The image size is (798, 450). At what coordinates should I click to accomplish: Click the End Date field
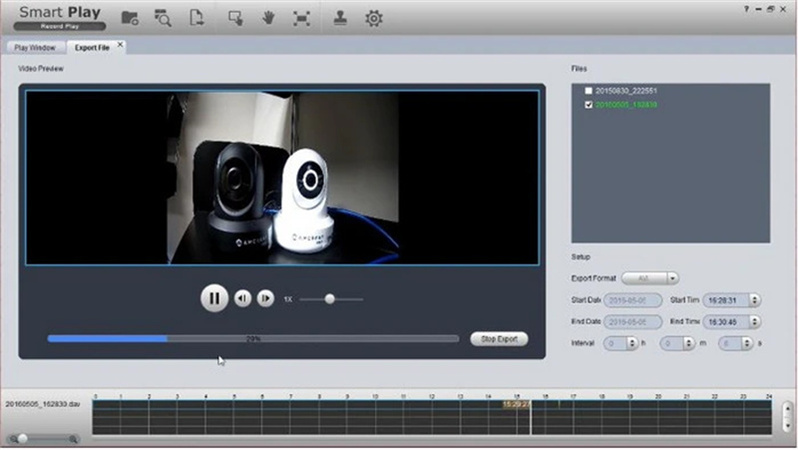pyautogui.click(x=633, y=322)
